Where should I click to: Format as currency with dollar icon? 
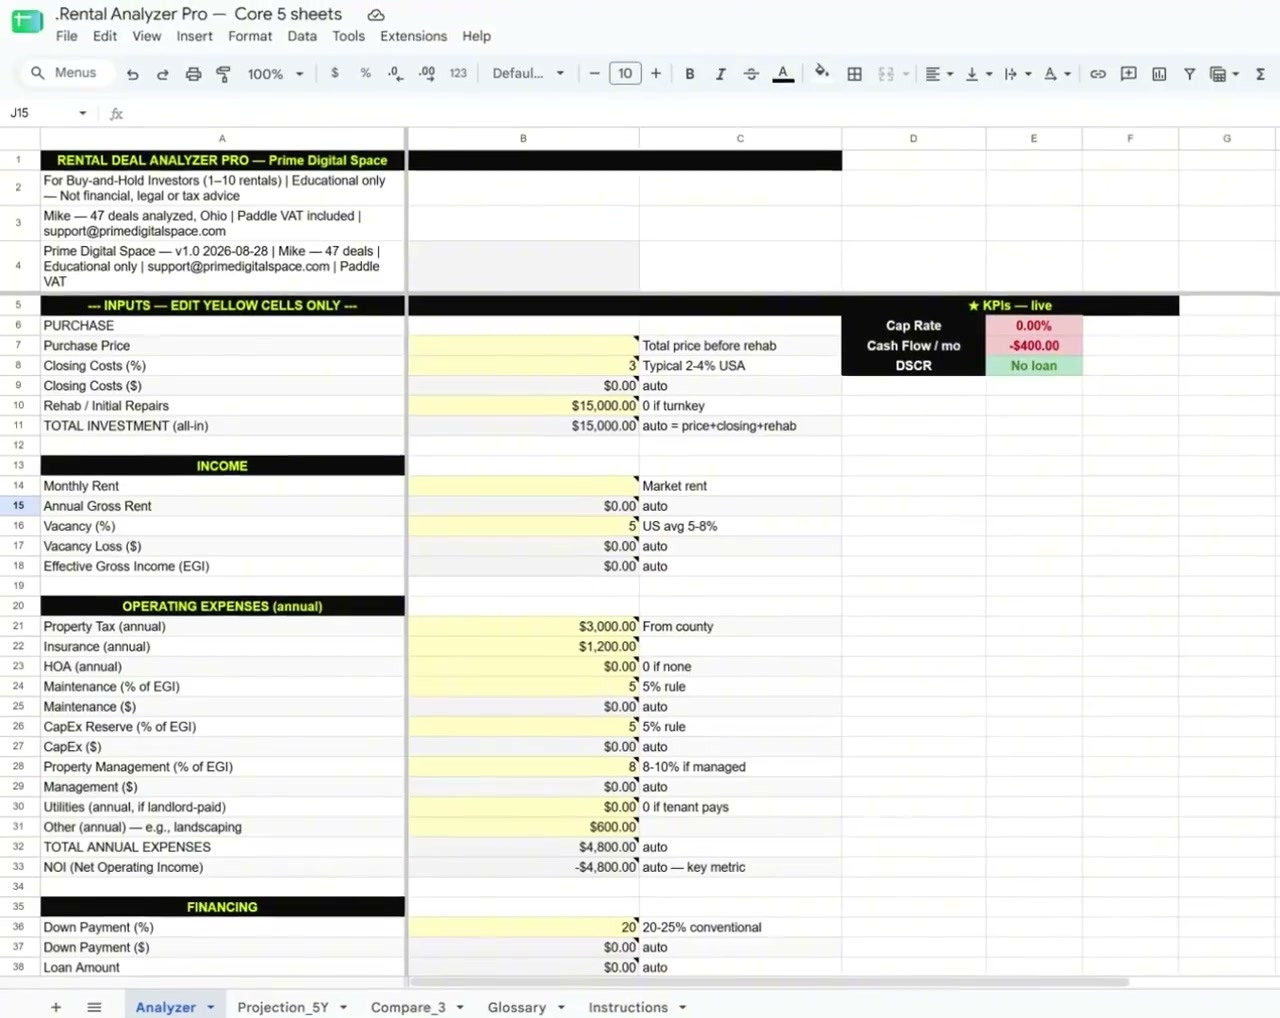(335, 73)
